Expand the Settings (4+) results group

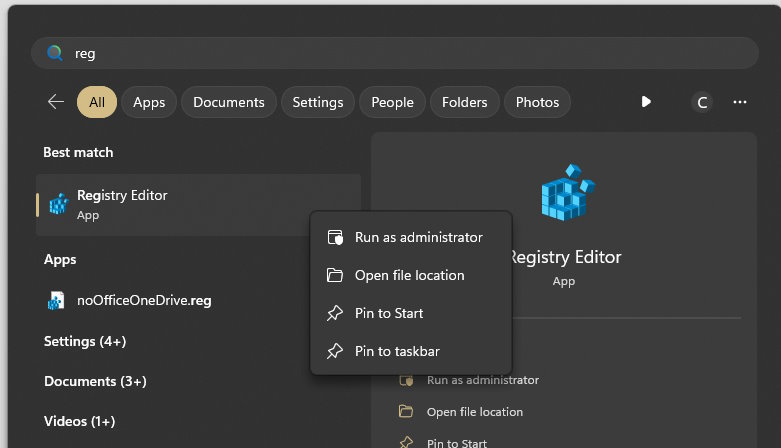(85, 341)
